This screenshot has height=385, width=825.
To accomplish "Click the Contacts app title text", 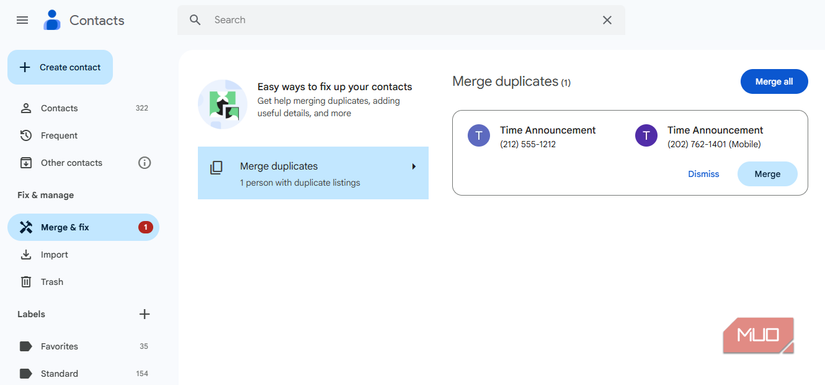I will 97,21.
